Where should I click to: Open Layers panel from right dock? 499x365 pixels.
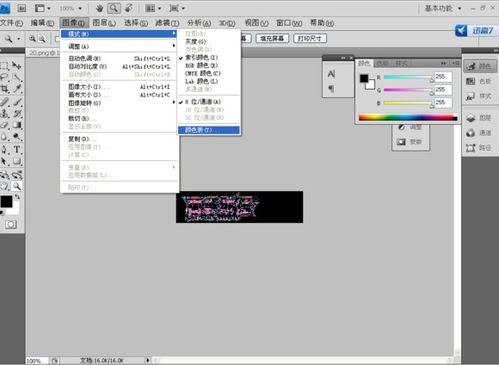[479, 118]
